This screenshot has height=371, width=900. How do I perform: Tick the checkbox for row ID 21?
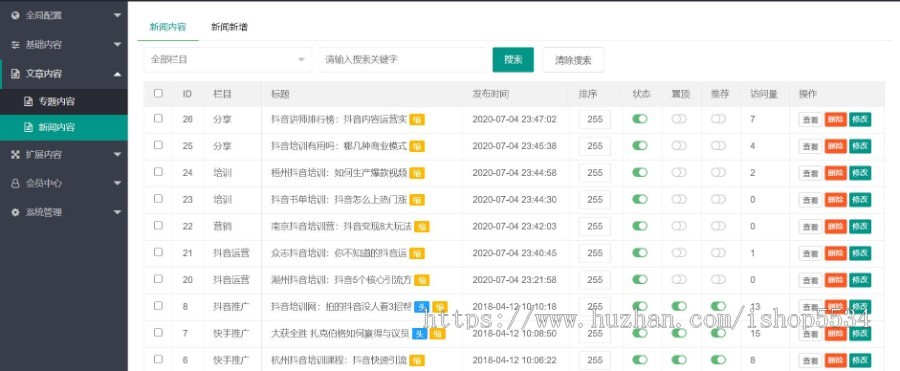(x=158, y=252)
